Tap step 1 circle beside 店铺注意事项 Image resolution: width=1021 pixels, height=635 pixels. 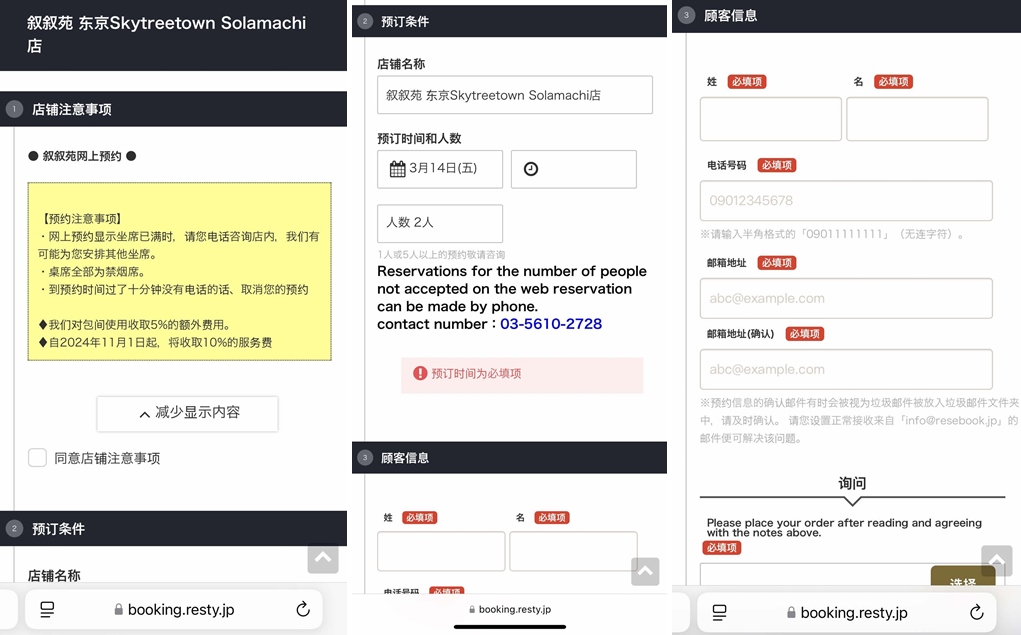pyautogui.click(x=14, y=109)
